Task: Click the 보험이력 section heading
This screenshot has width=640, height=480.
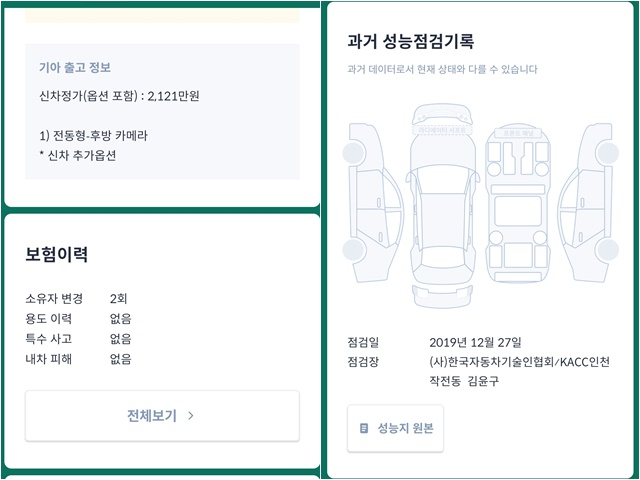Action: click(x=57, y=254)
